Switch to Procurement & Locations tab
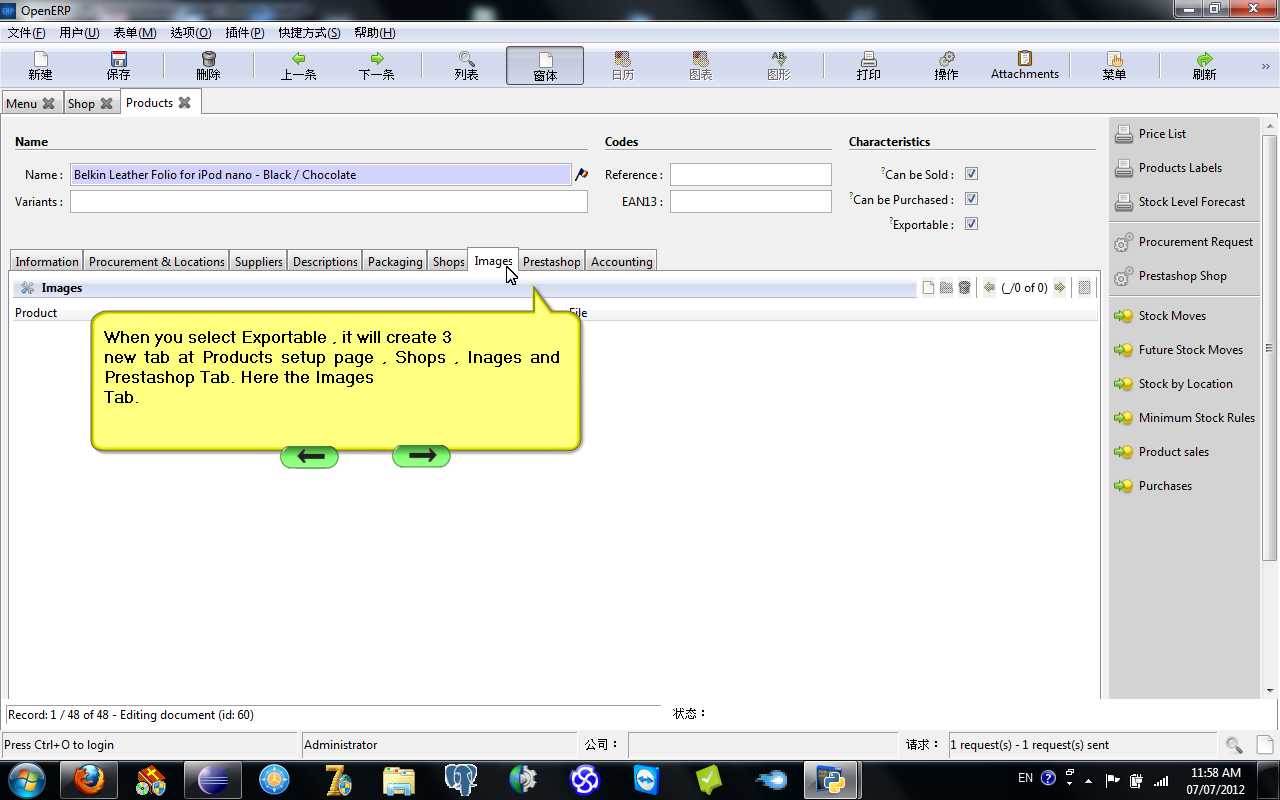This screenshot has width=1280, height=800. 156,262
